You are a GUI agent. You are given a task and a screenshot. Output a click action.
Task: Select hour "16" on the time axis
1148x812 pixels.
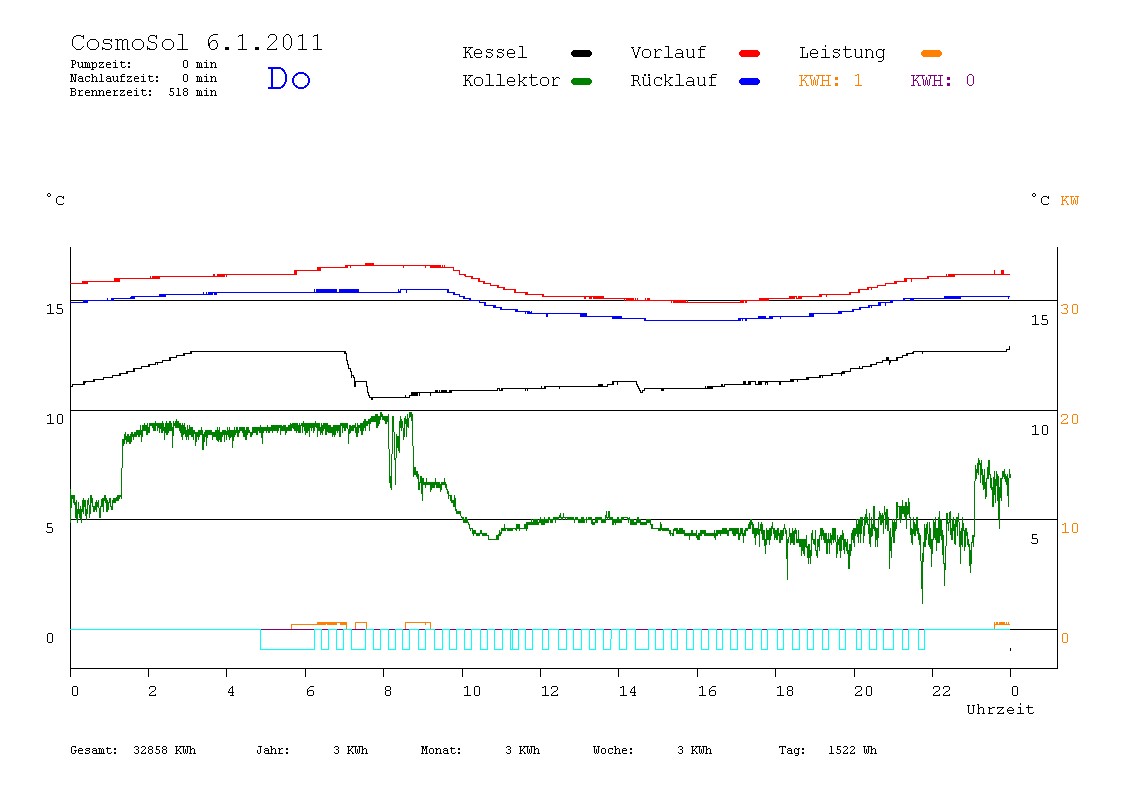pyautogui.click(x=707, y=691)
